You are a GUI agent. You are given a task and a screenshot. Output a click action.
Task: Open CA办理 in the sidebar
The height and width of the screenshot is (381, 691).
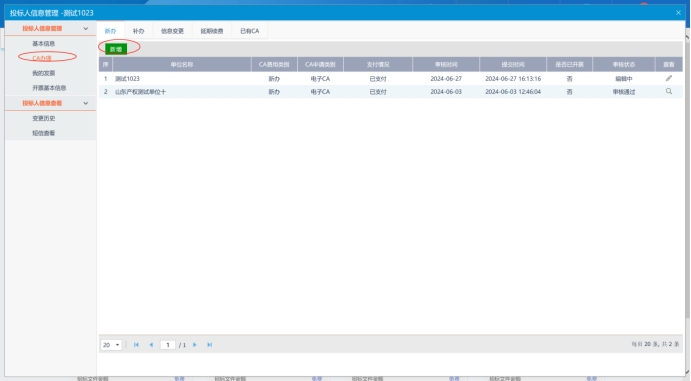42,58
